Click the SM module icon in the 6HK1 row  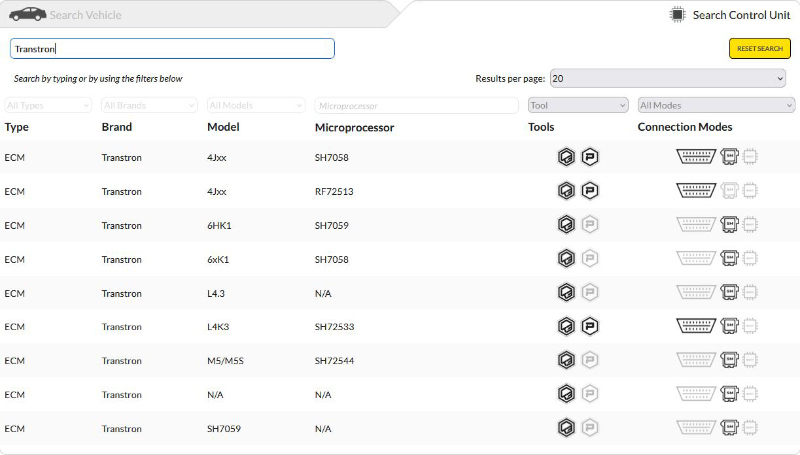(x=730, y=225)
